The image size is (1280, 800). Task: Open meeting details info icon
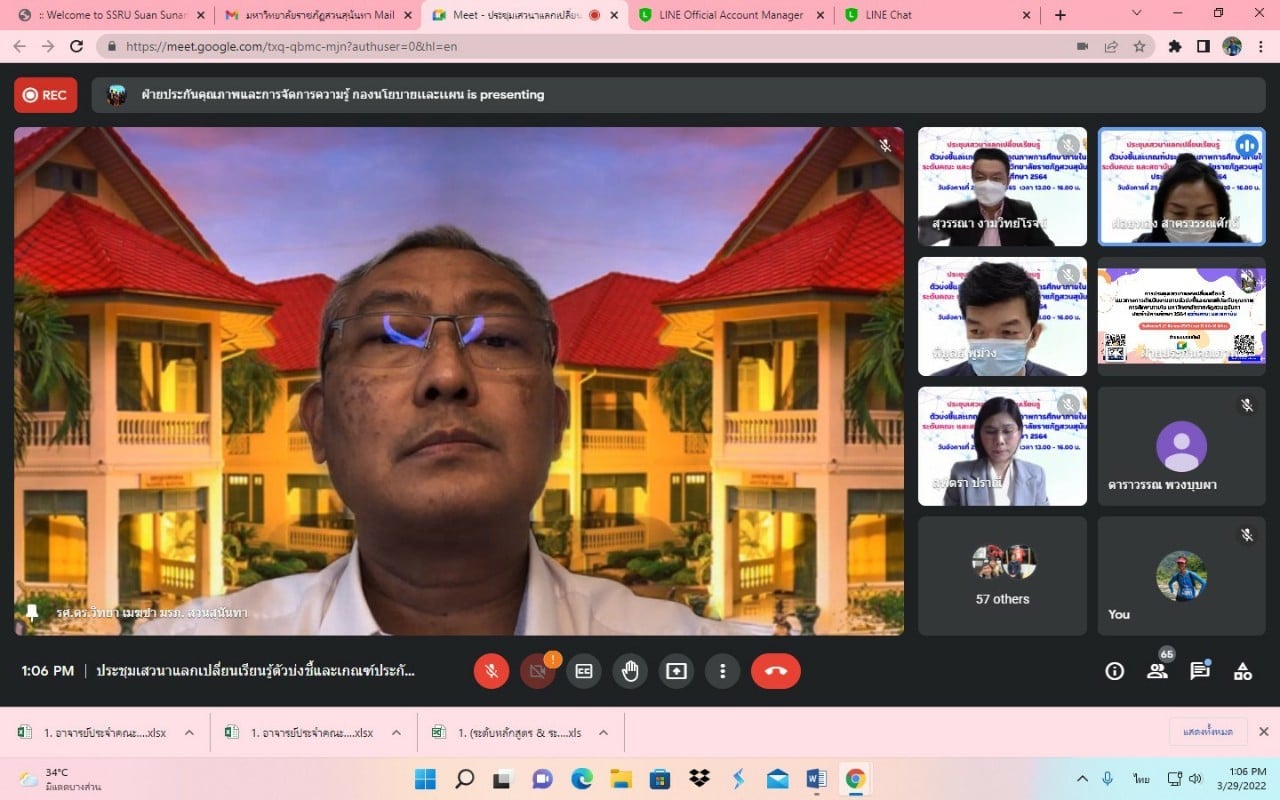[x=1114, y=671]
